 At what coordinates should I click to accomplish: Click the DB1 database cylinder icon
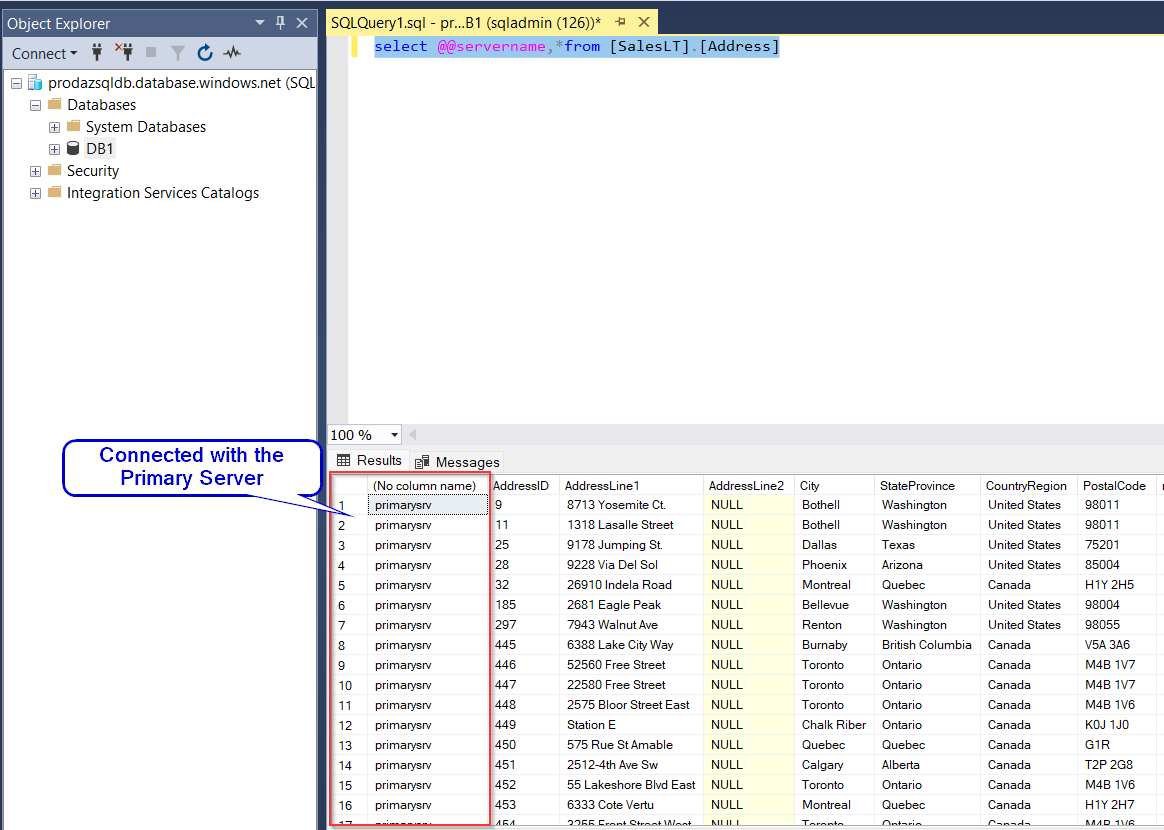click(73, 148)
